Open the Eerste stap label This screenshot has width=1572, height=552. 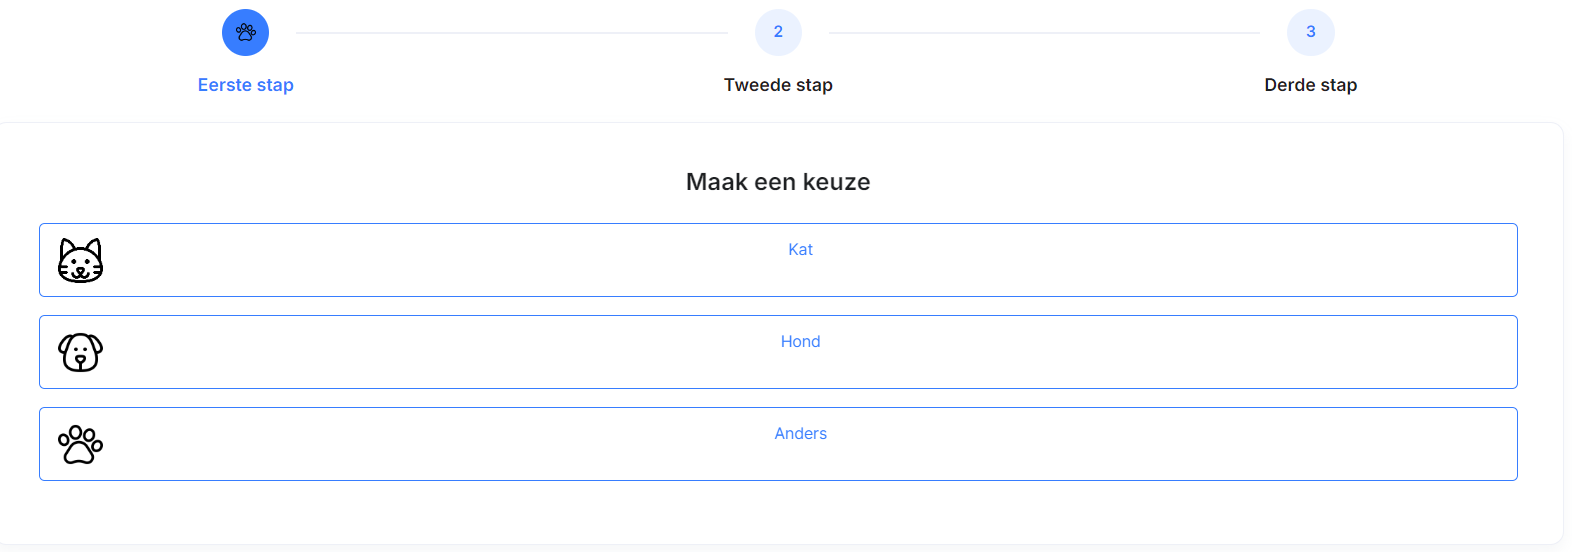[246, 85]
